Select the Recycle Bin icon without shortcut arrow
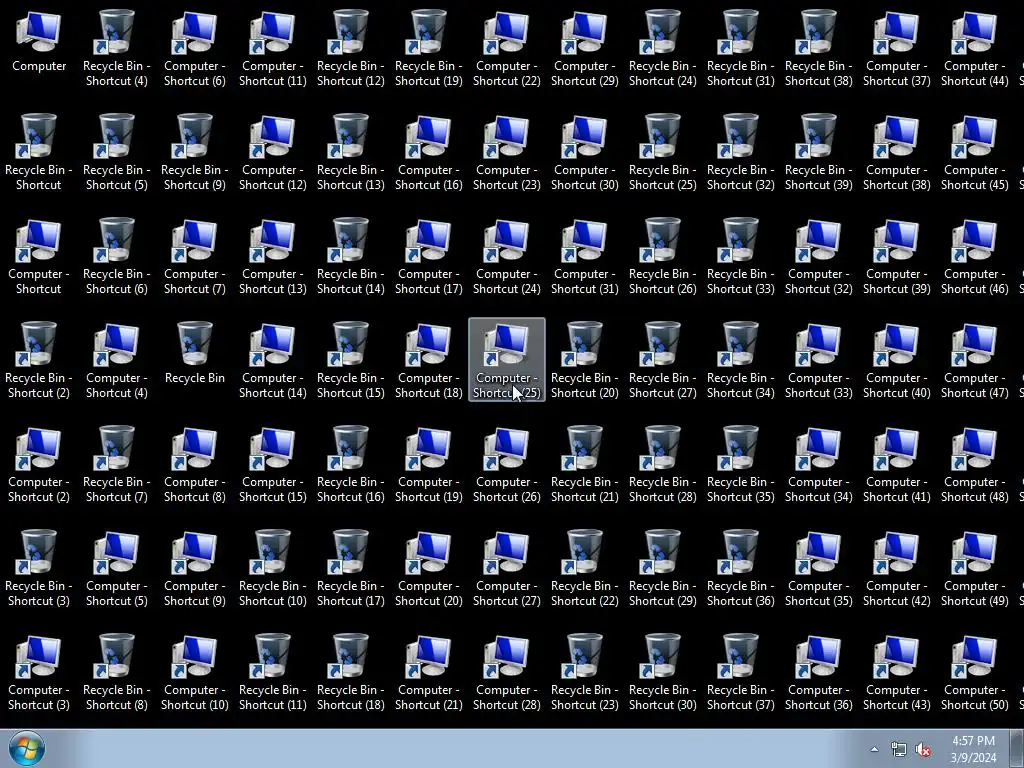The image size is (1024, 768). (x=195, y=353)
